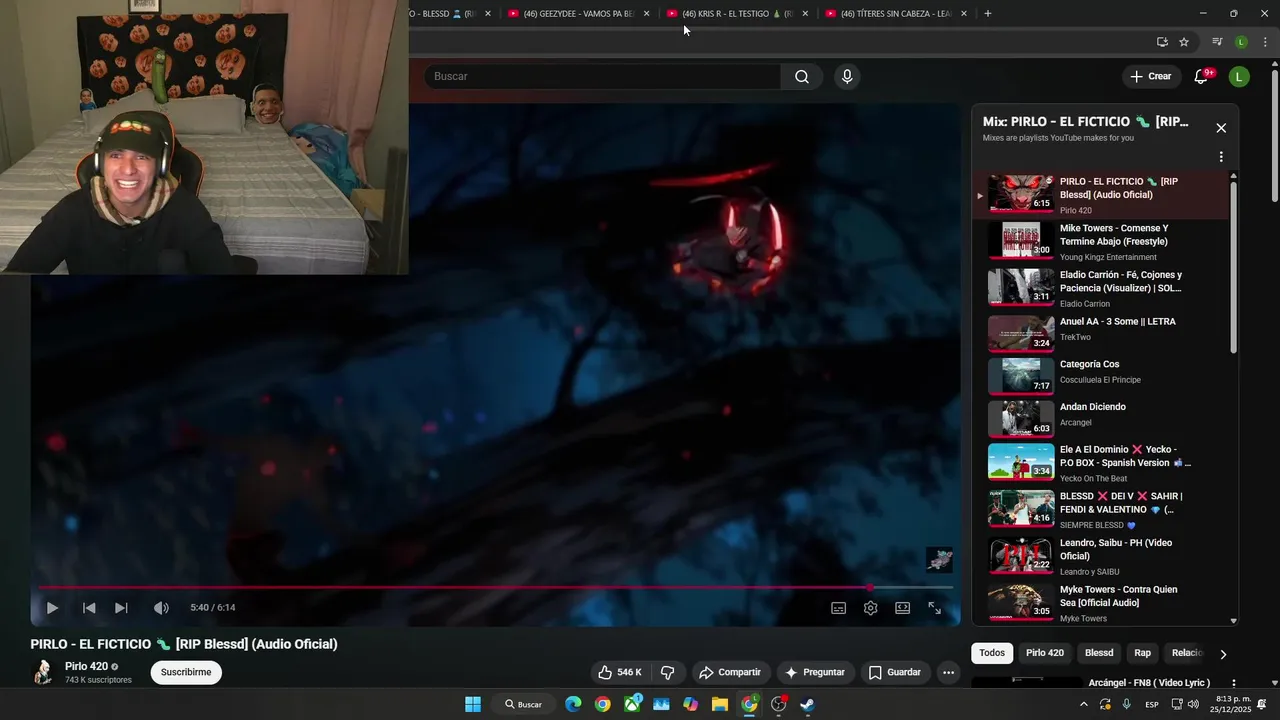
Task: Click the Chrome profile avatar
Action: pos(1241,42)
